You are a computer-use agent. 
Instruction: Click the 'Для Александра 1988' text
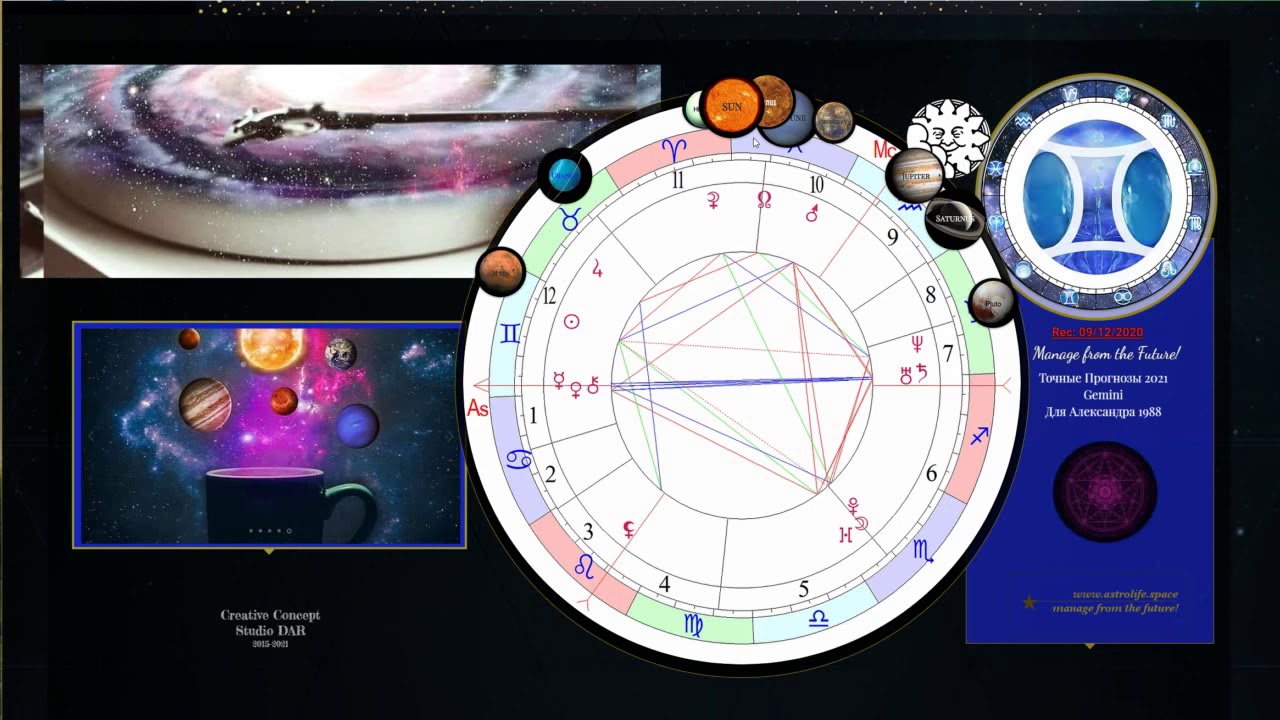pos(1103,411)
